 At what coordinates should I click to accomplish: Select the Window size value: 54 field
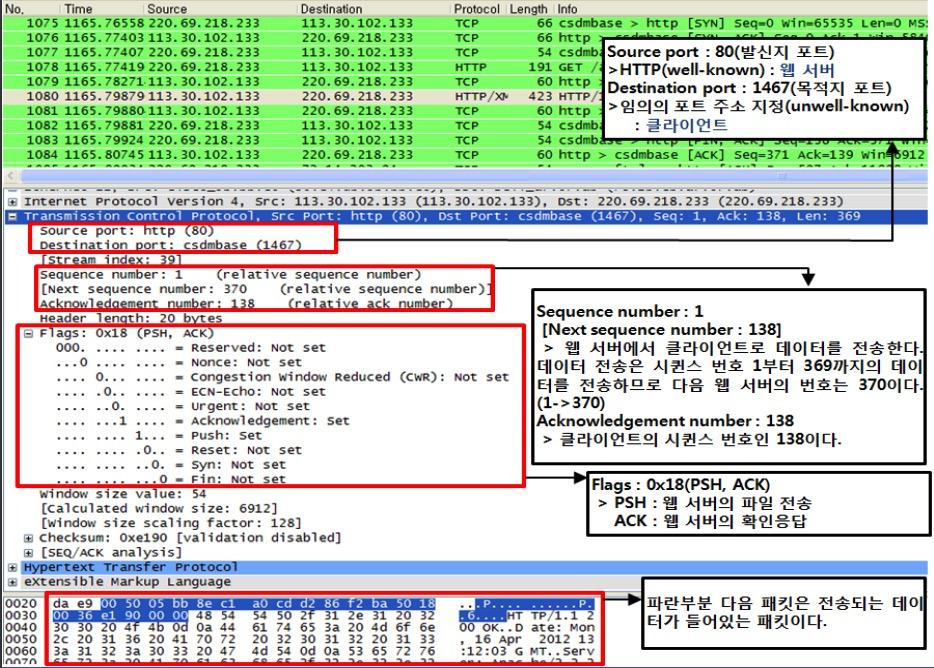click(x=123, y=494)
